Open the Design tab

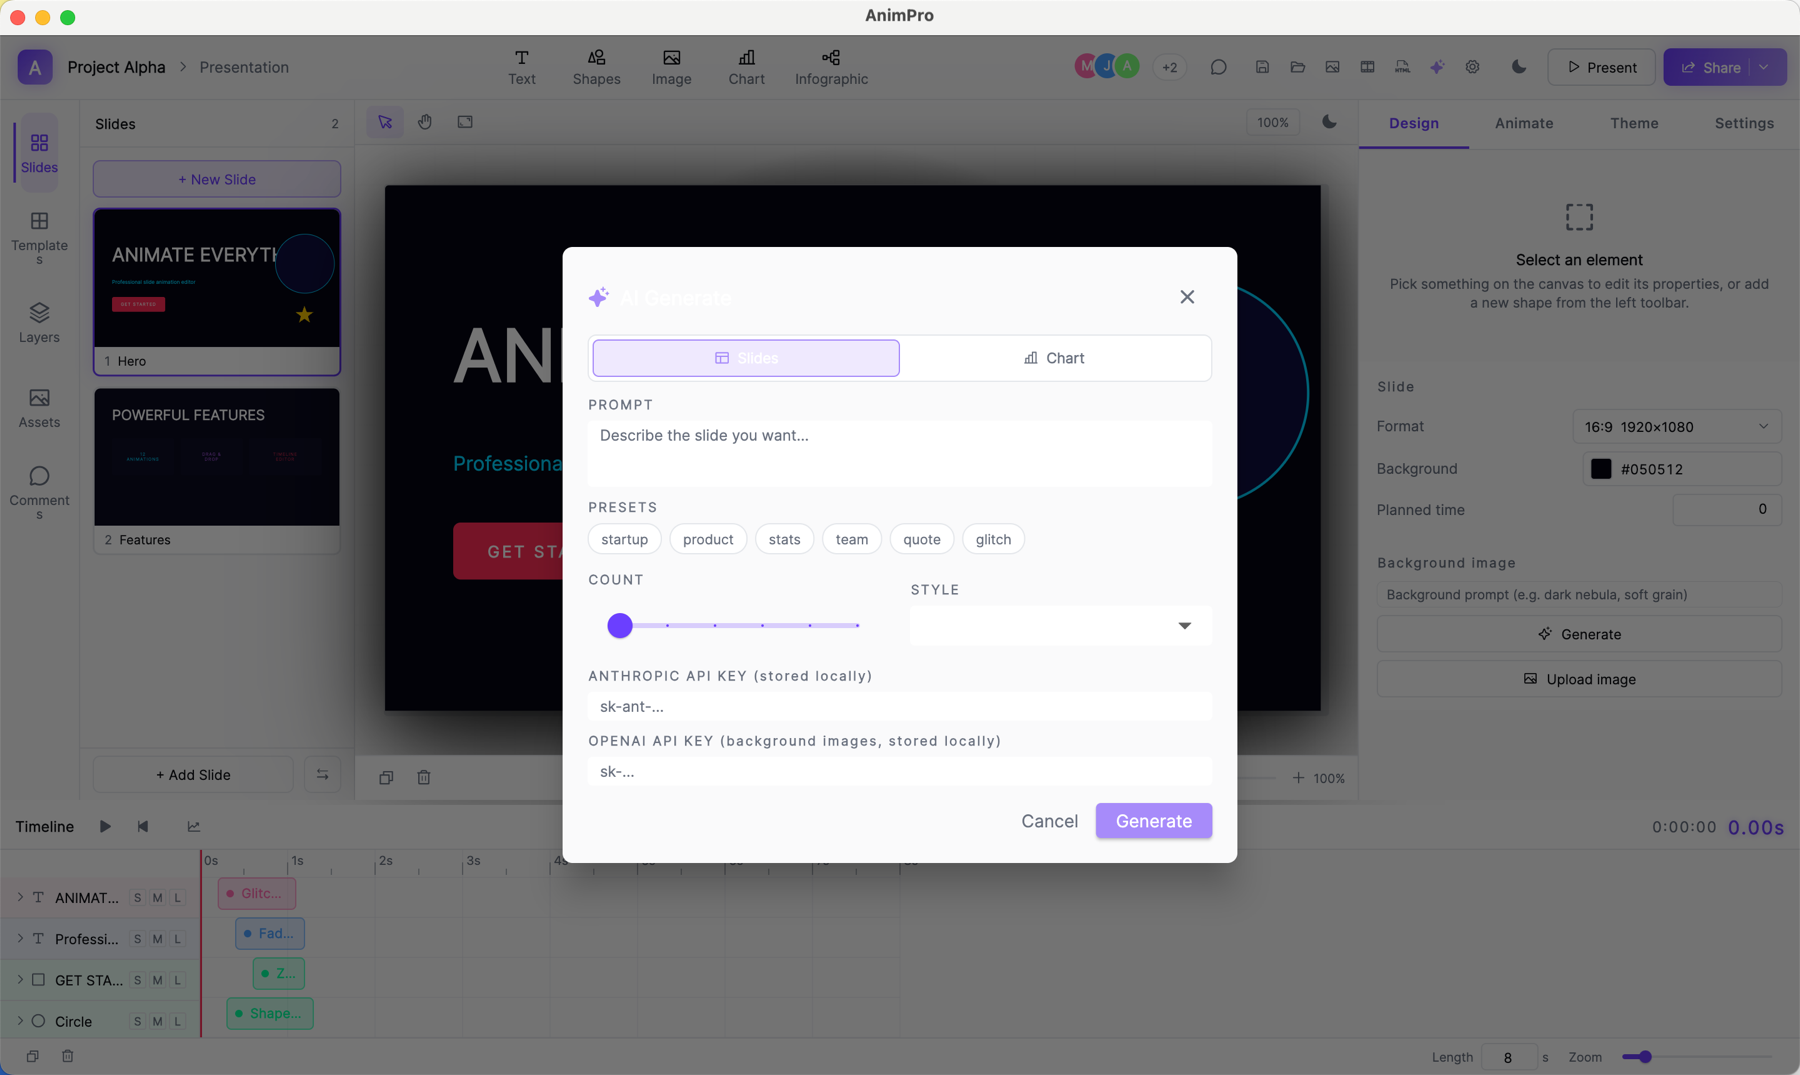[1414, 123]
